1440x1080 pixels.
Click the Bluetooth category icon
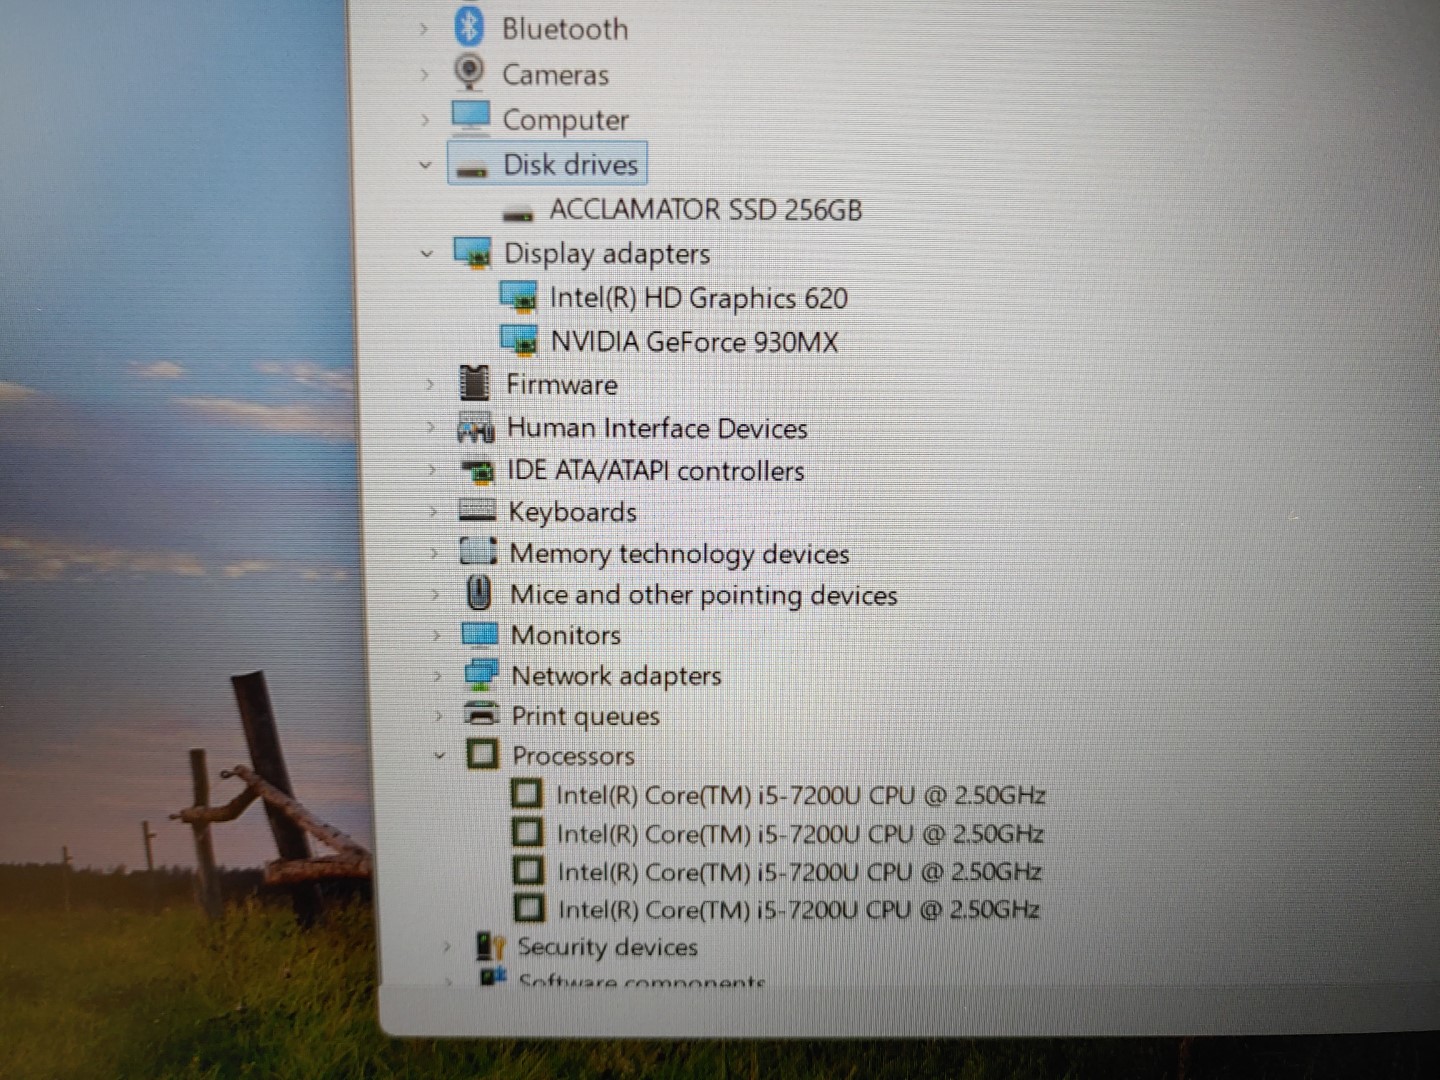coord(468,27)
